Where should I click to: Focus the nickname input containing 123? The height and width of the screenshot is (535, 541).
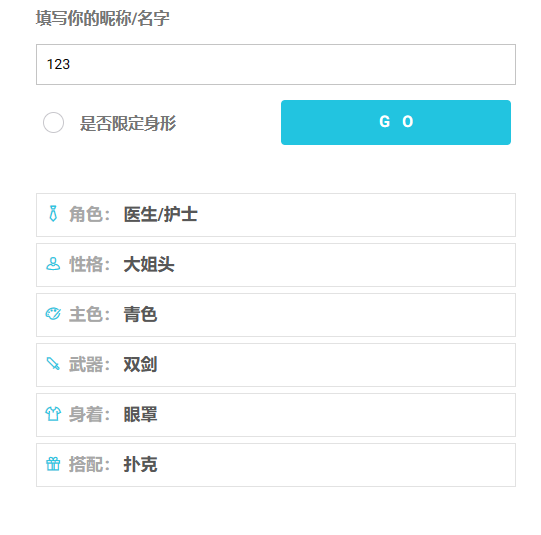click(276, 64)
